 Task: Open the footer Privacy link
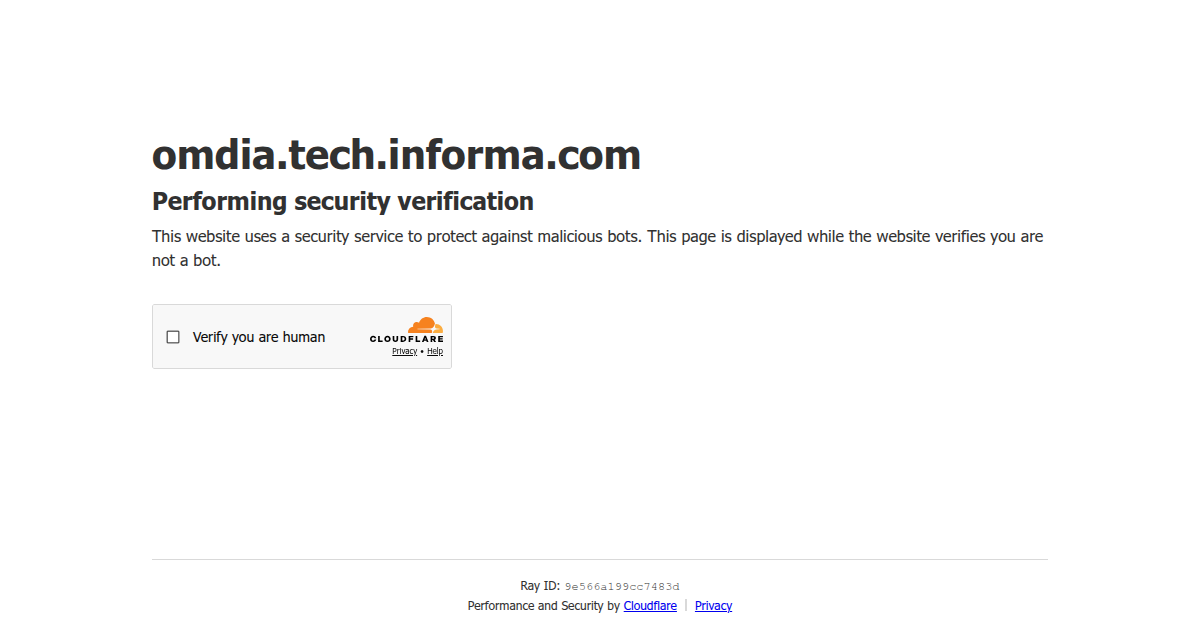coord(713,606)
